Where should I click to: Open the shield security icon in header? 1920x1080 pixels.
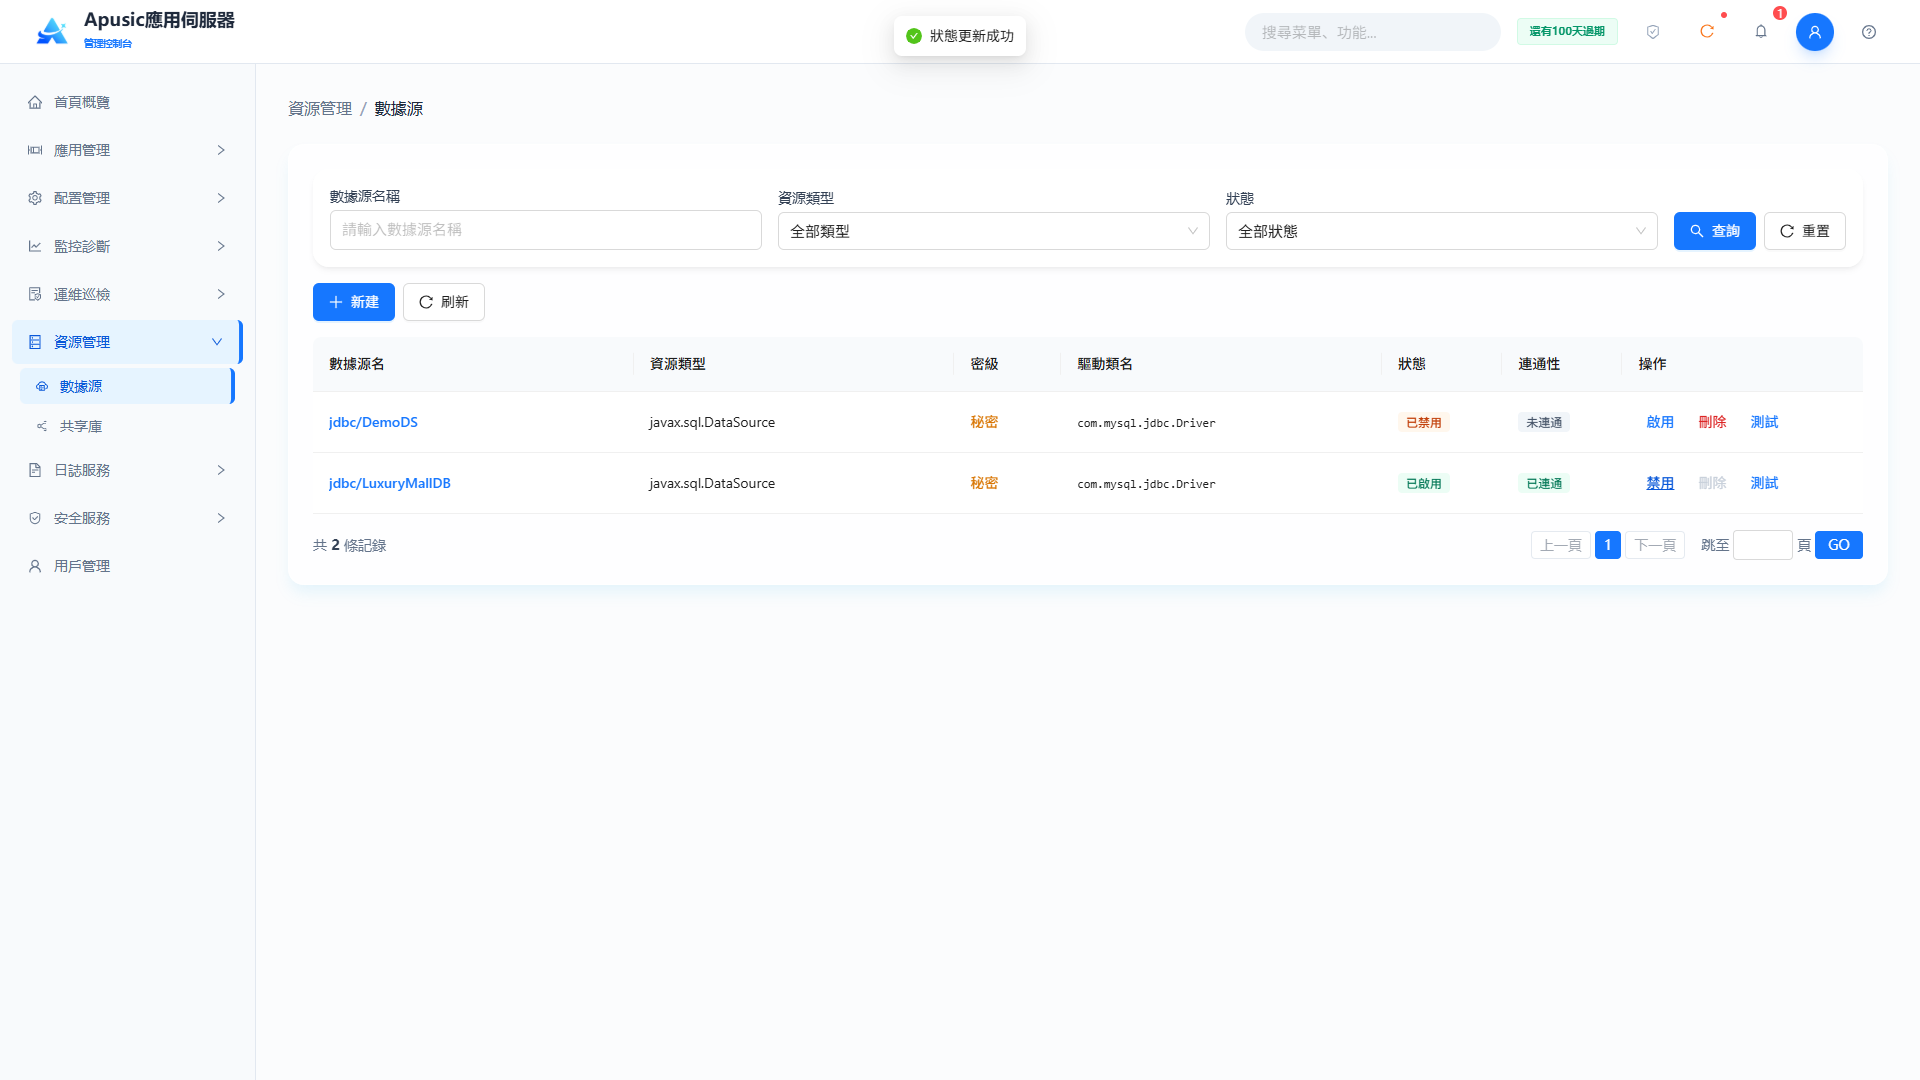tap(1653, 32)
